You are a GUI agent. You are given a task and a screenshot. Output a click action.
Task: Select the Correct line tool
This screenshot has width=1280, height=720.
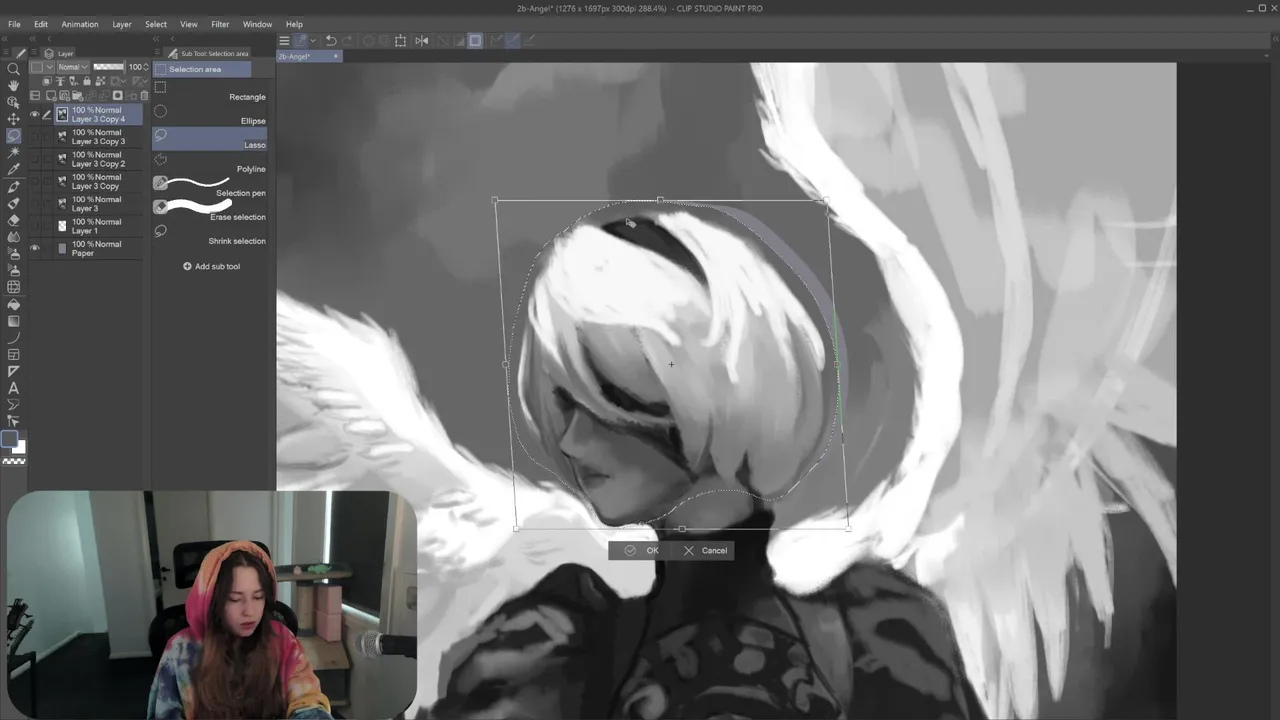click(x=13, y=422)
